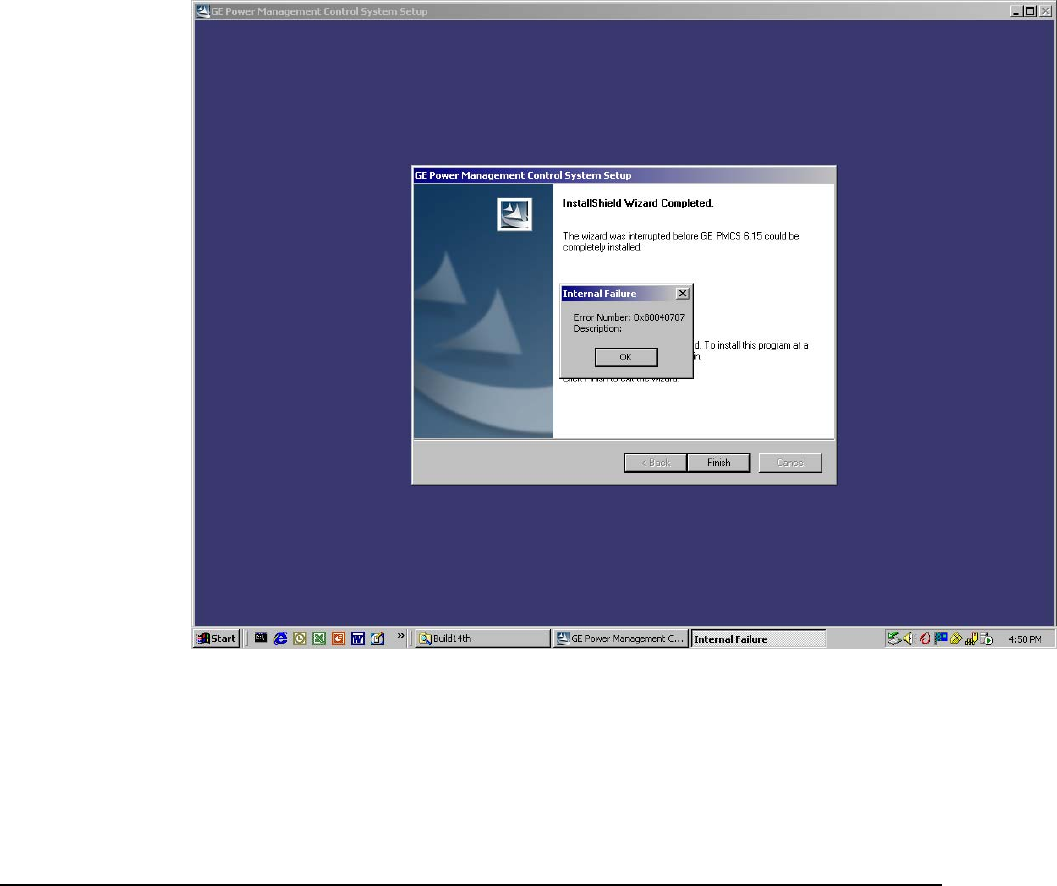This screenshot has width=1057, height=886.
Task: Open the blue display settings tray icon
Action: pos(941,638)
